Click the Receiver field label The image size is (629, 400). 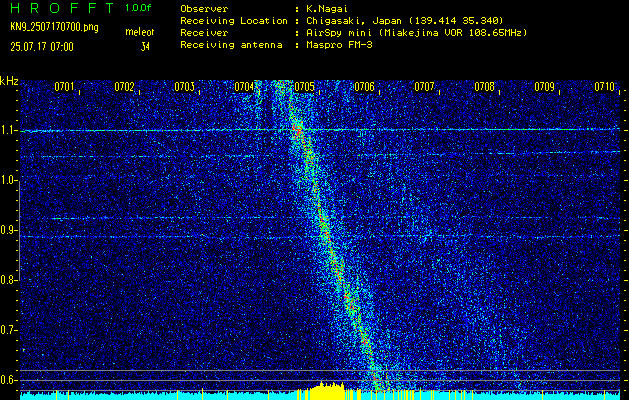[x=204, y=32]
